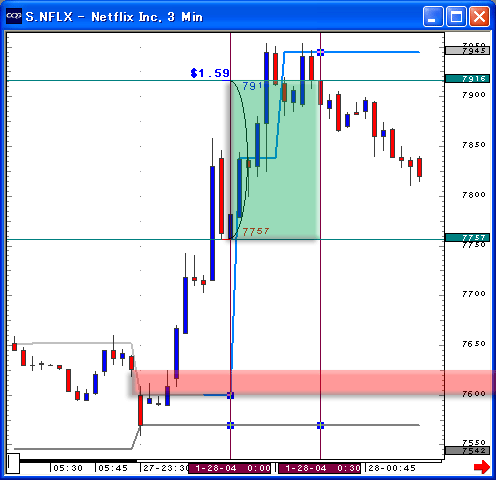
Task: Click the 1-28-04 0:00 time marker
Action: coord(230,468)
